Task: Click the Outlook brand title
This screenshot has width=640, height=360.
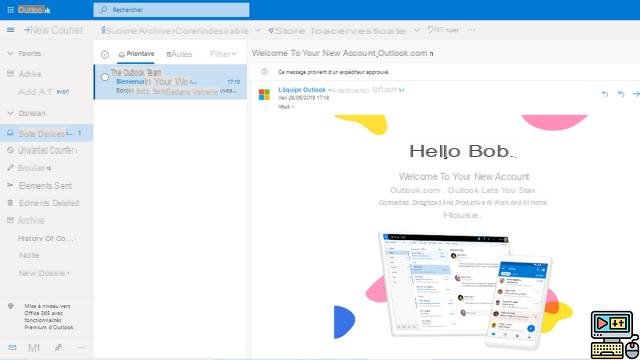Action: click(x=34, y=10)
